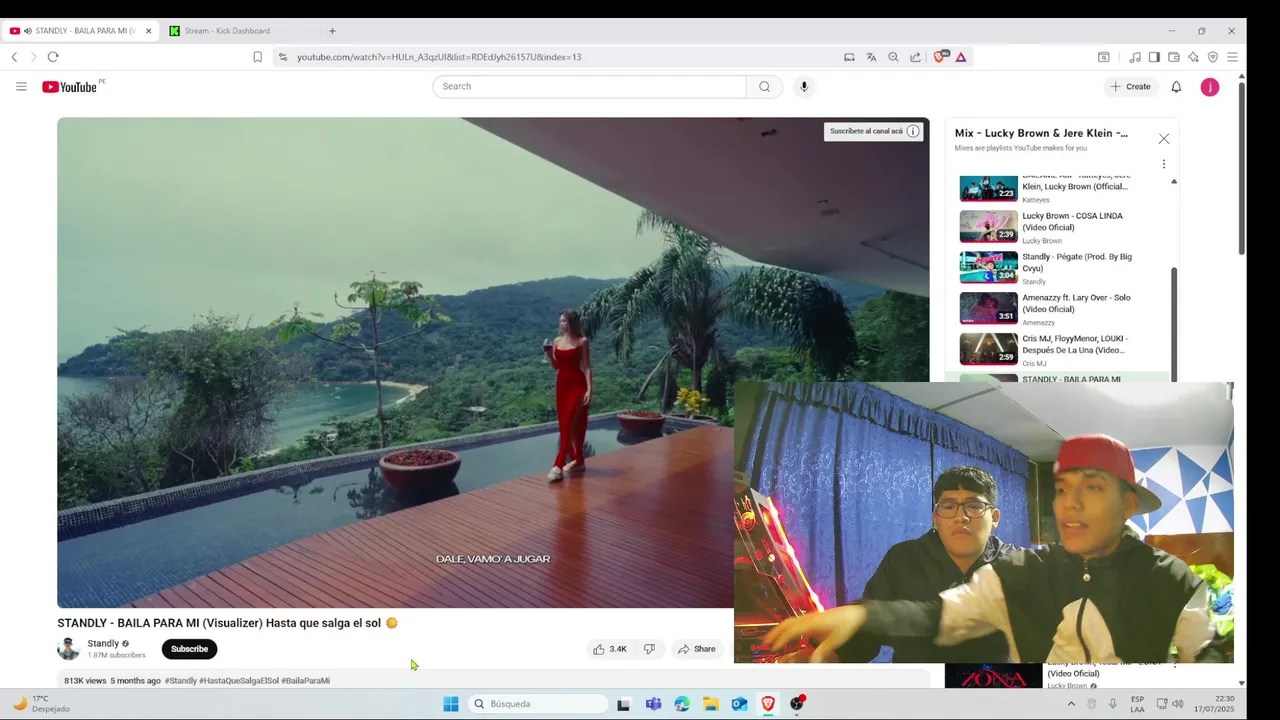Share page via address bar share icon

[915, 57]
